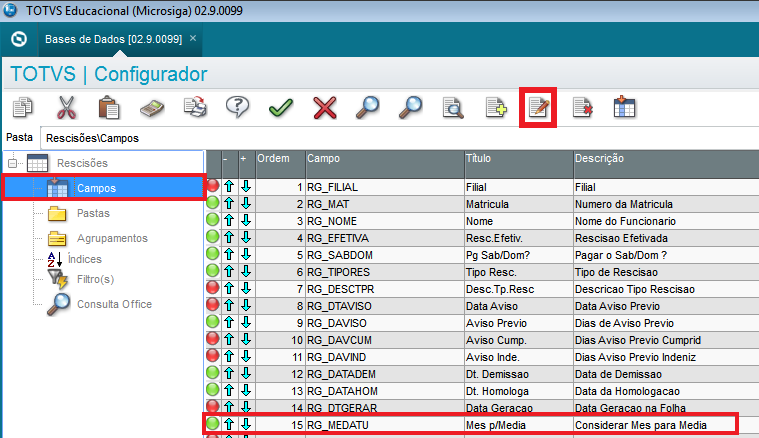Open the Help question mark icon
The image size is (759, 438).
tap(238, 107)
